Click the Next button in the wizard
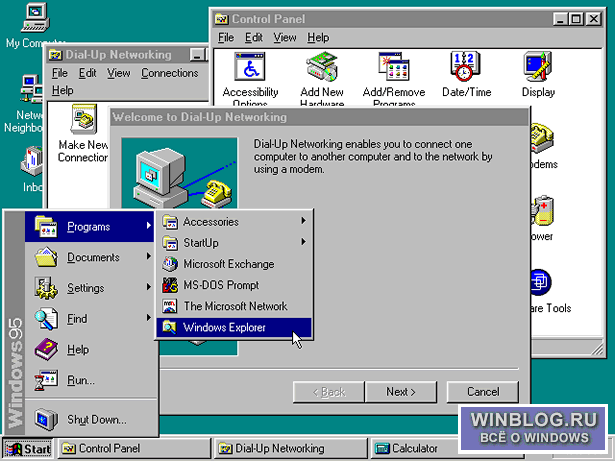615x461 pixels. 400,392
